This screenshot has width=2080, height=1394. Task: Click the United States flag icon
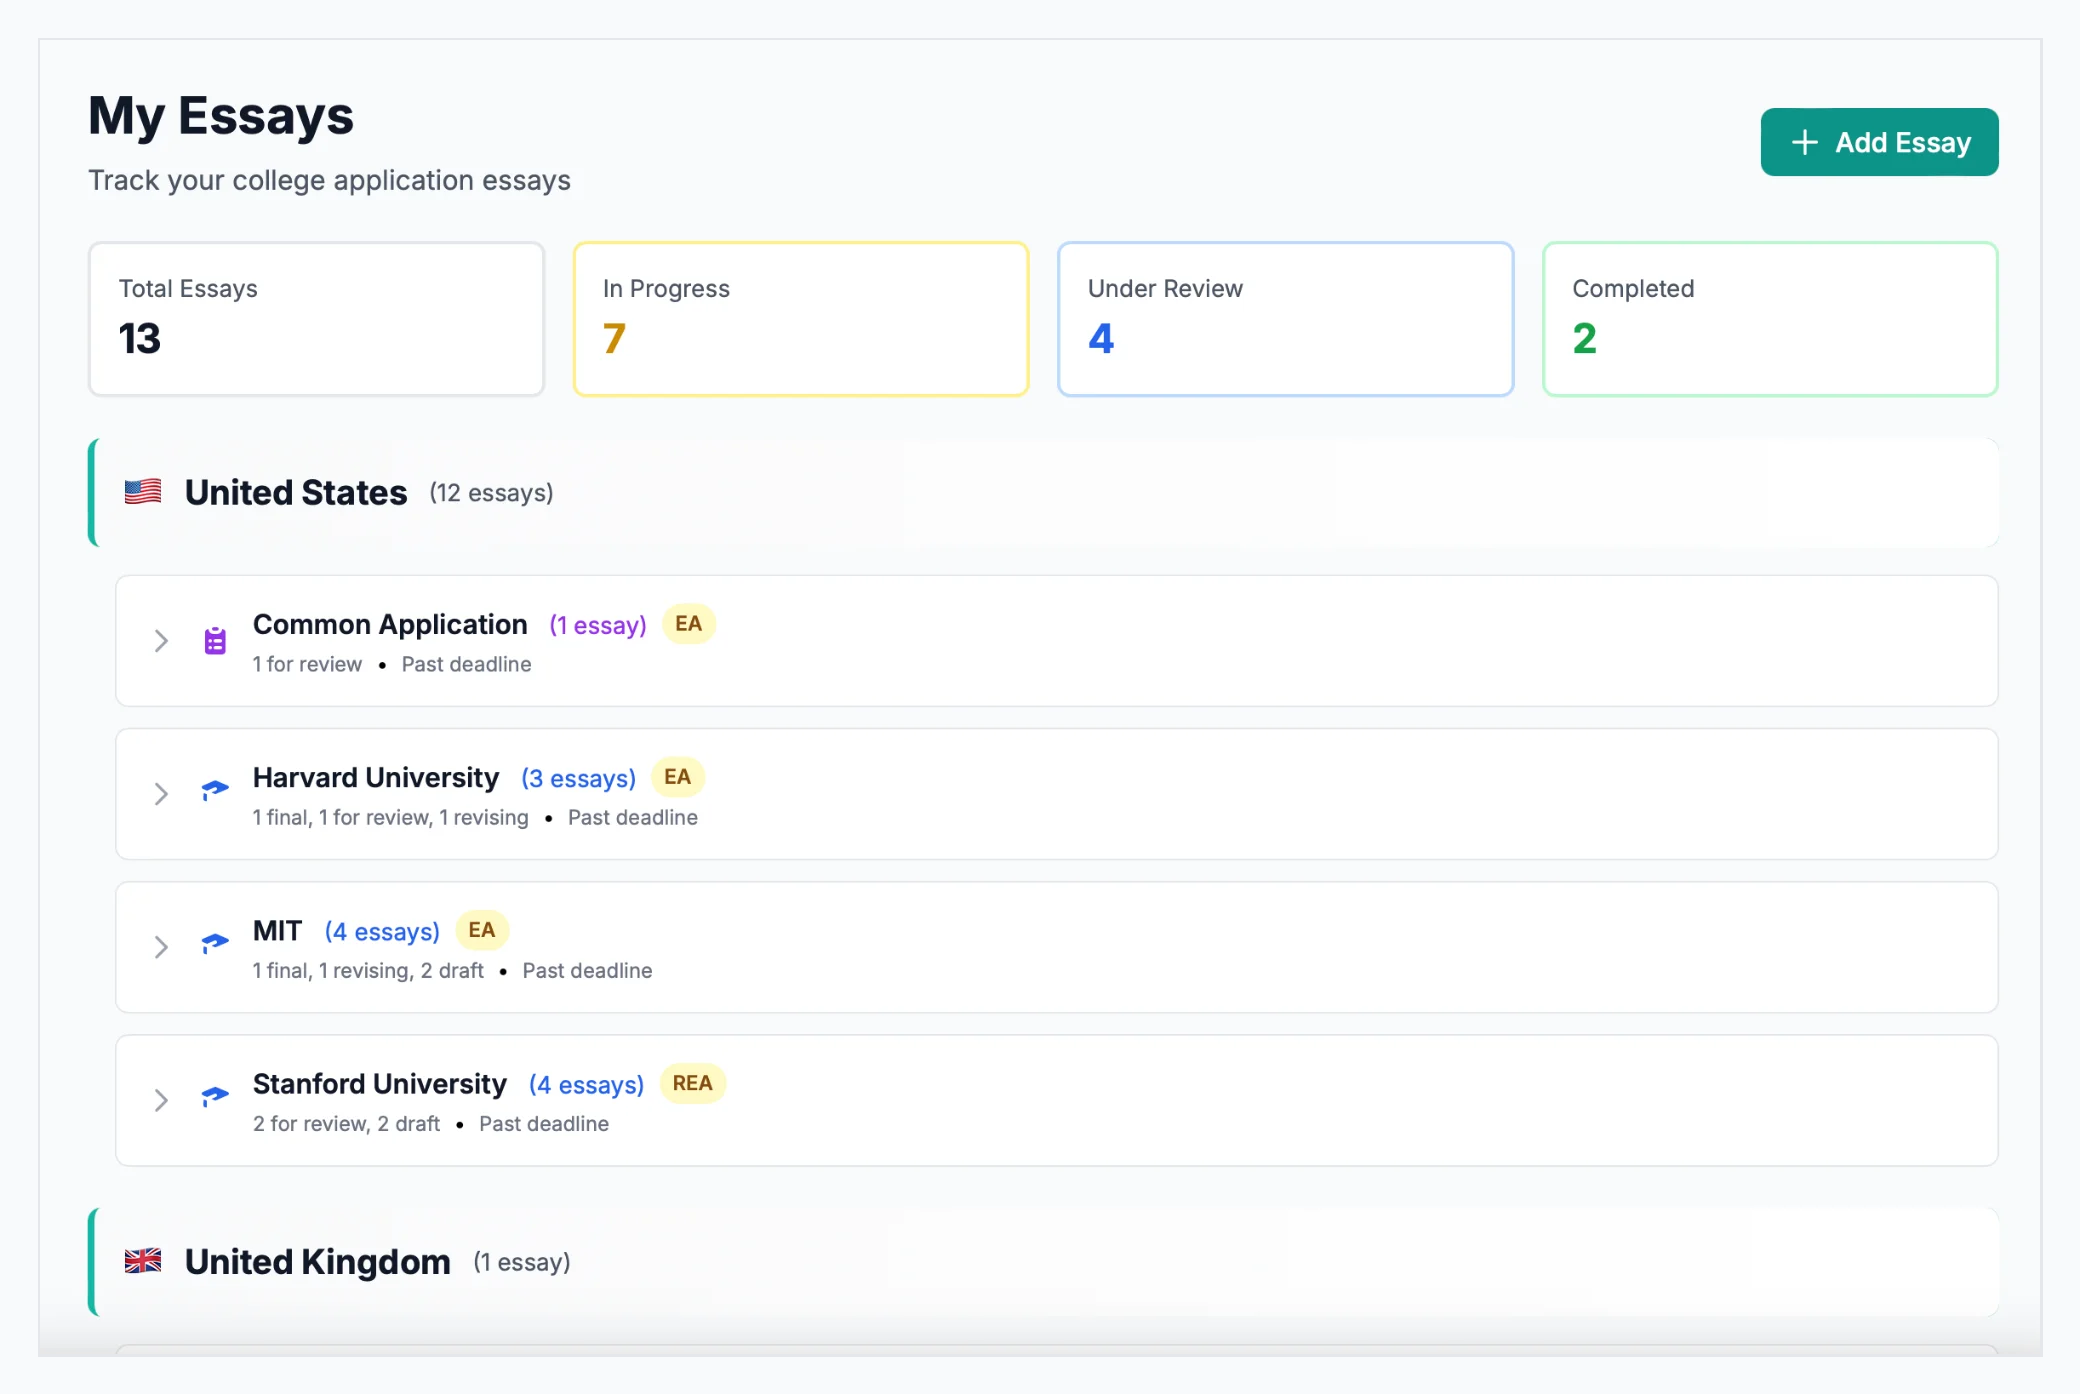pos(143,491)
